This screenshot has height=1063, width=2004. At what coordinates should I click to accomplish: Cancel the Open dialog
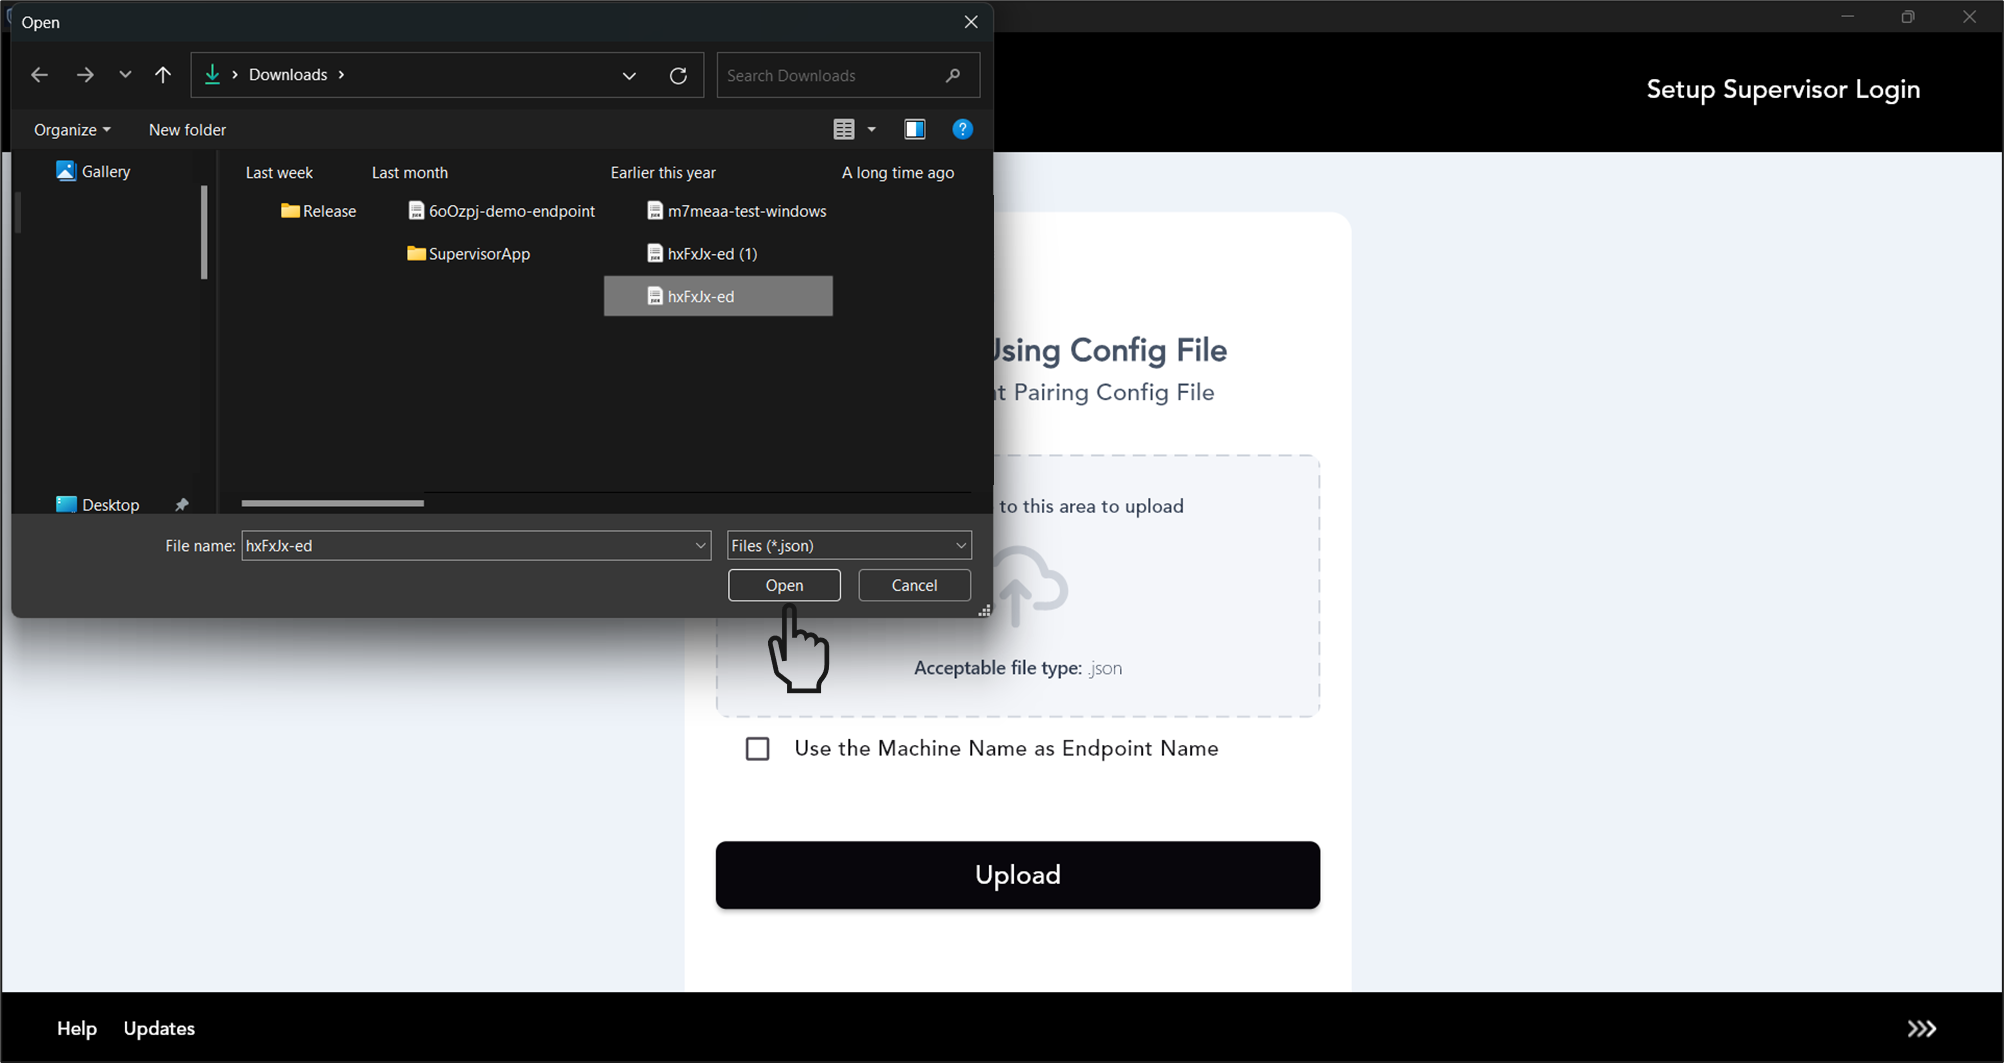(914, 585)
